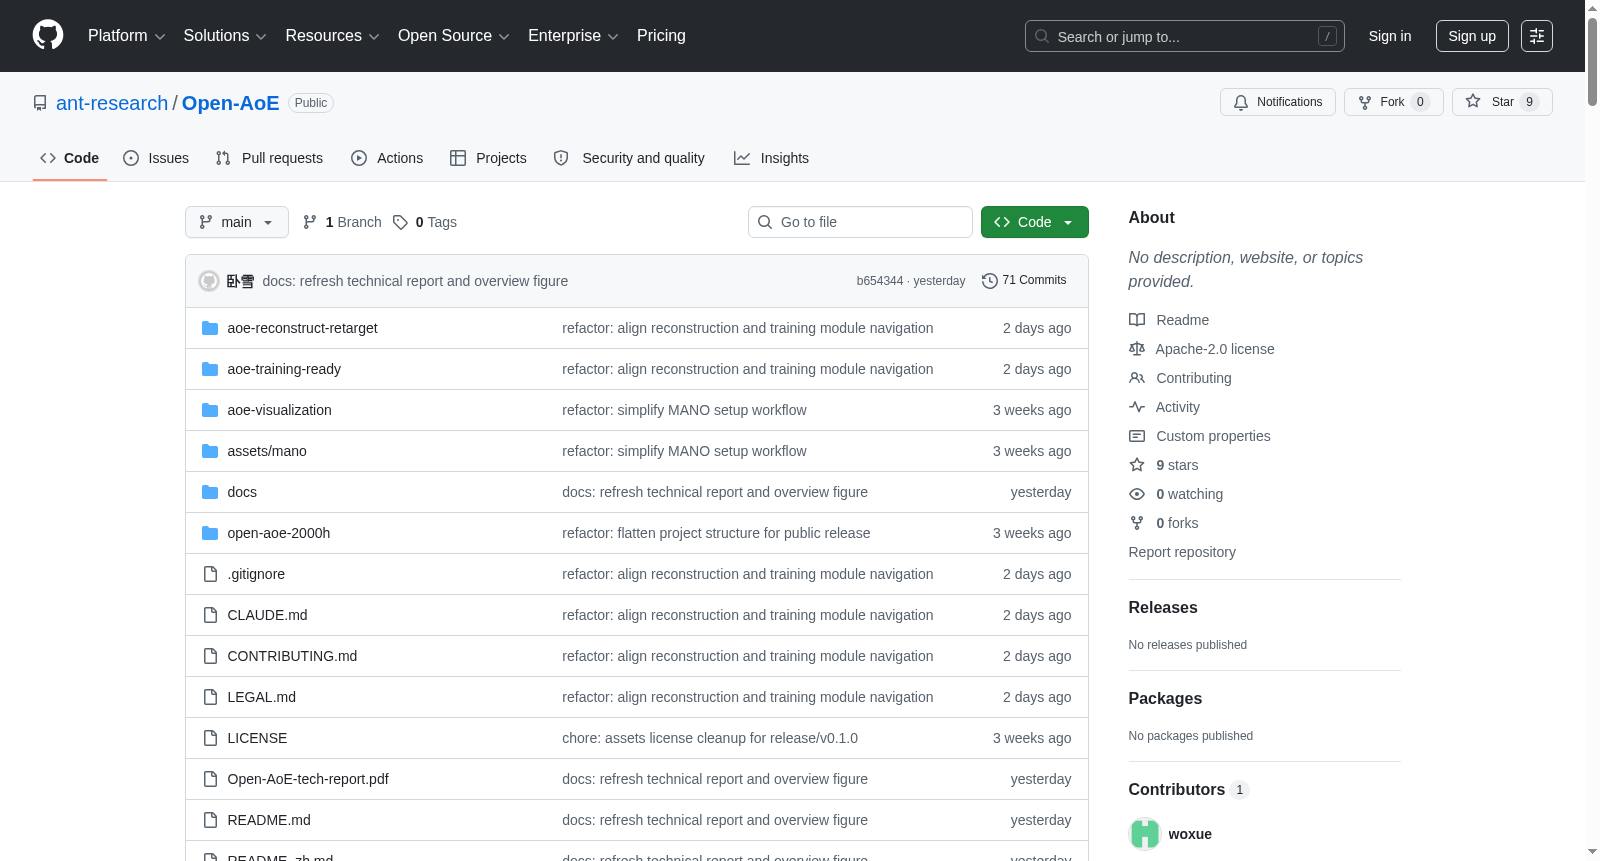View the 71 Commits history
Image resolution: width=1600 pixels, height=861 pixels.
1024,281
